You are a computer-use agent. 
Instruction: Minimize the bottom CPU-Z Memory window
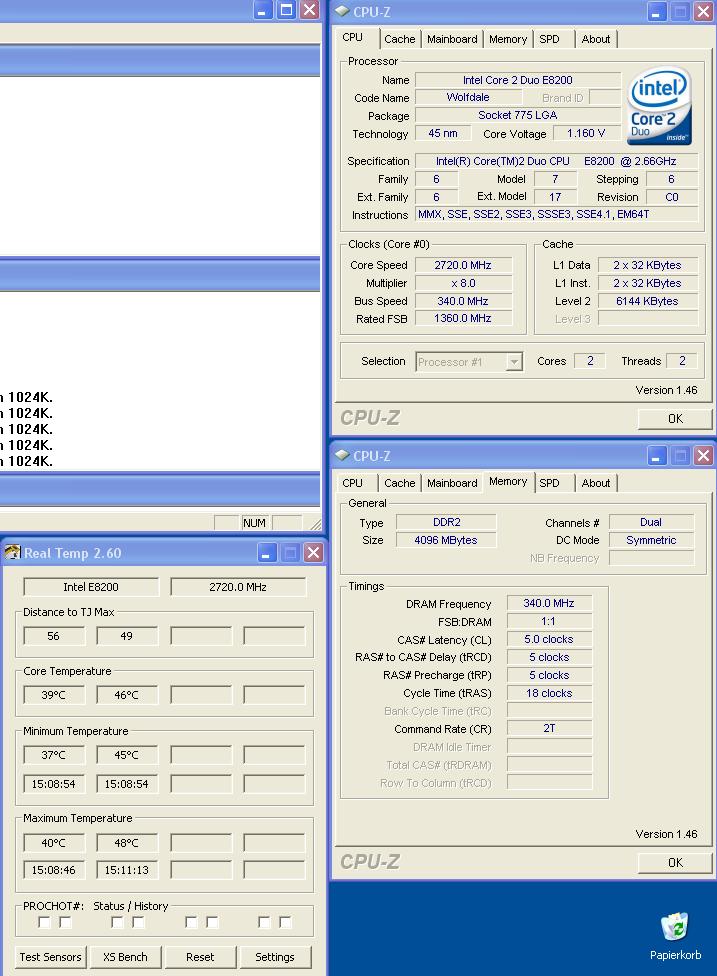[x=656, y=456]
